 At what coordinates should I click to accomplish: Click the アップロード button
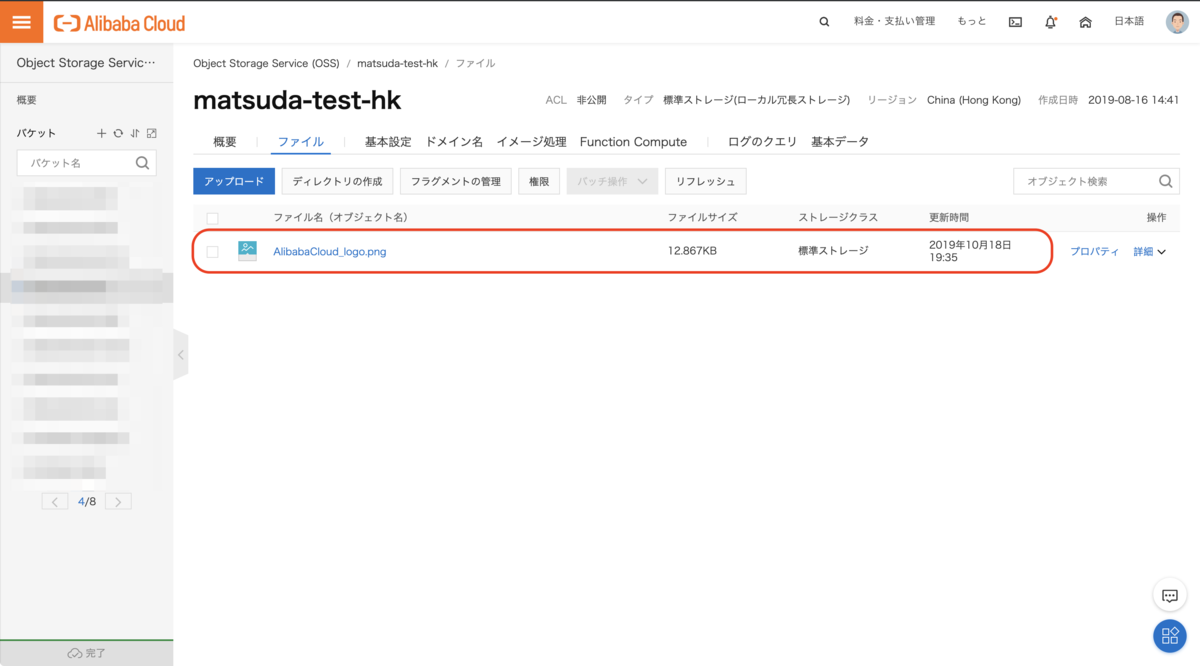click(x=233, y=181)
